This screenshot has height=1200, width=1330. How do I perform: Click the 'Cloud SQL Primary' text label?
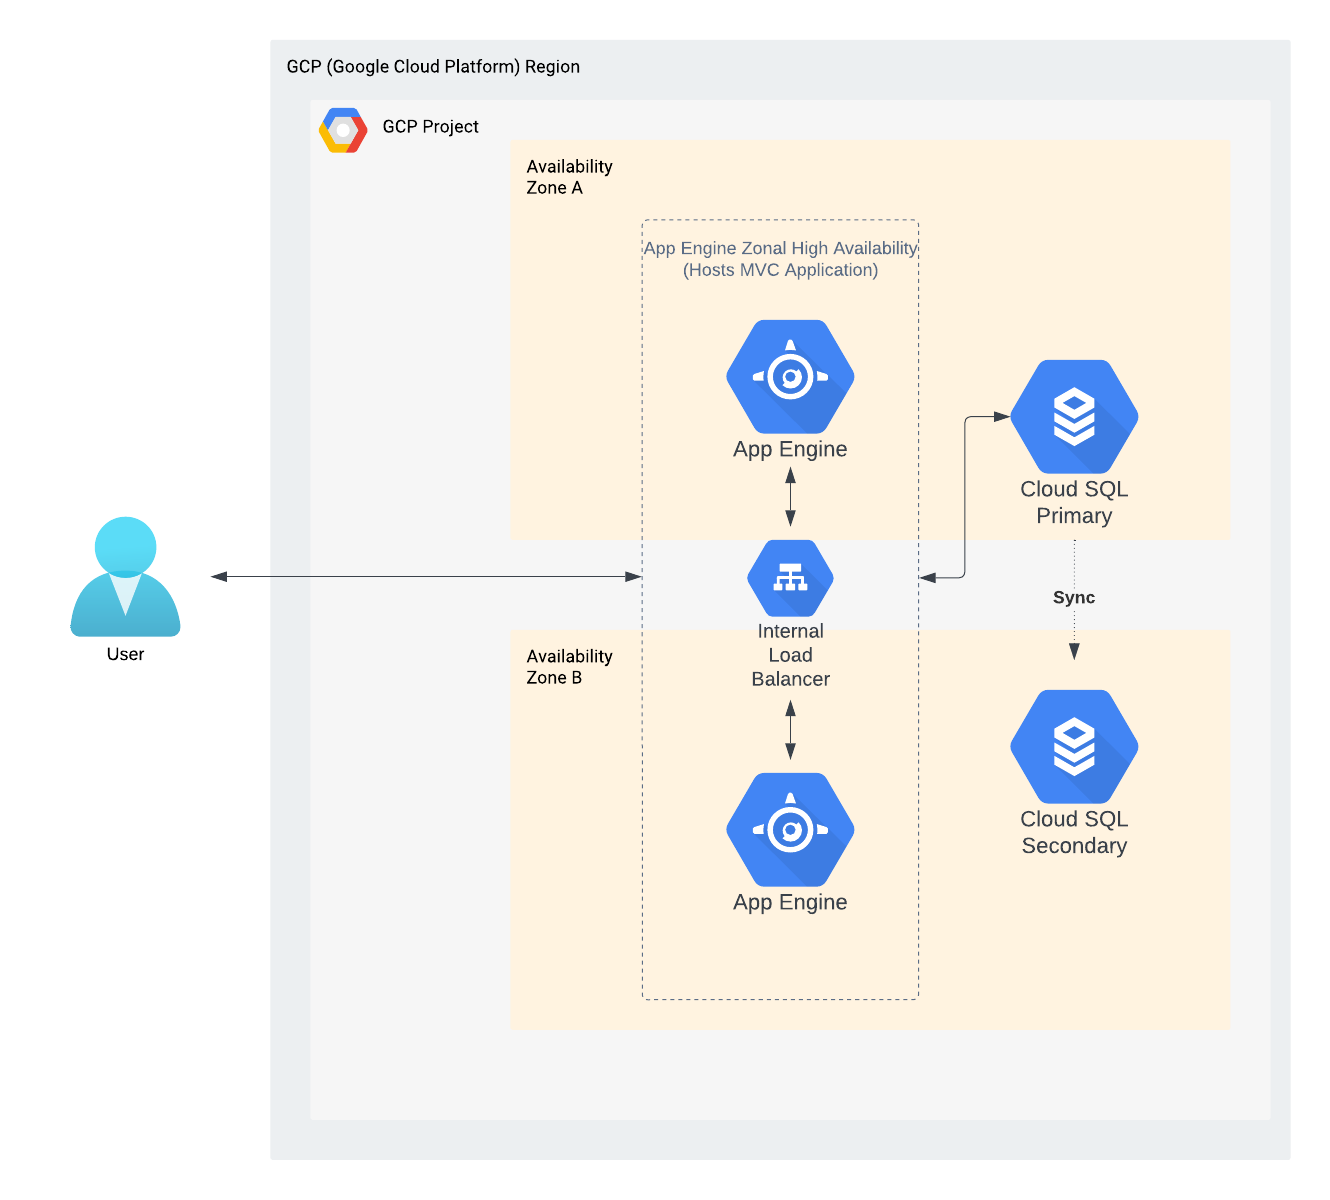pos(1074,502)
